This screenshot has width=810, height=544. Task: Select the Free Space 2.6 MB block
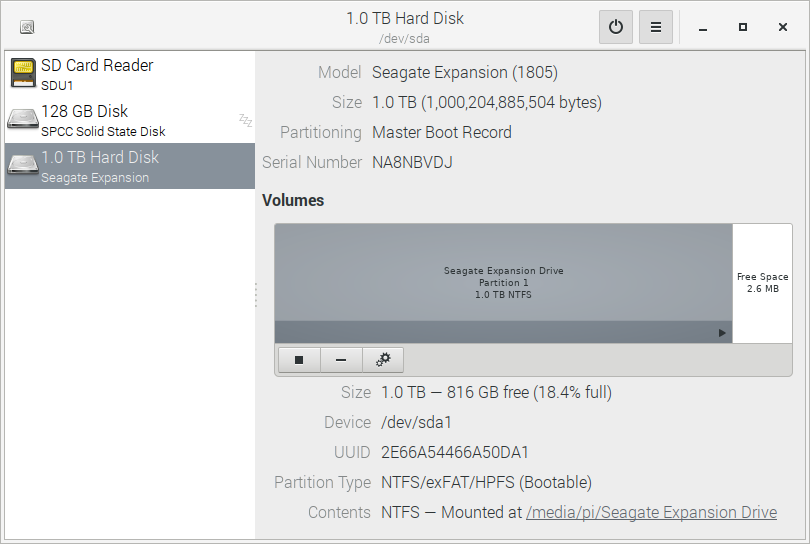tap(762, 283)
